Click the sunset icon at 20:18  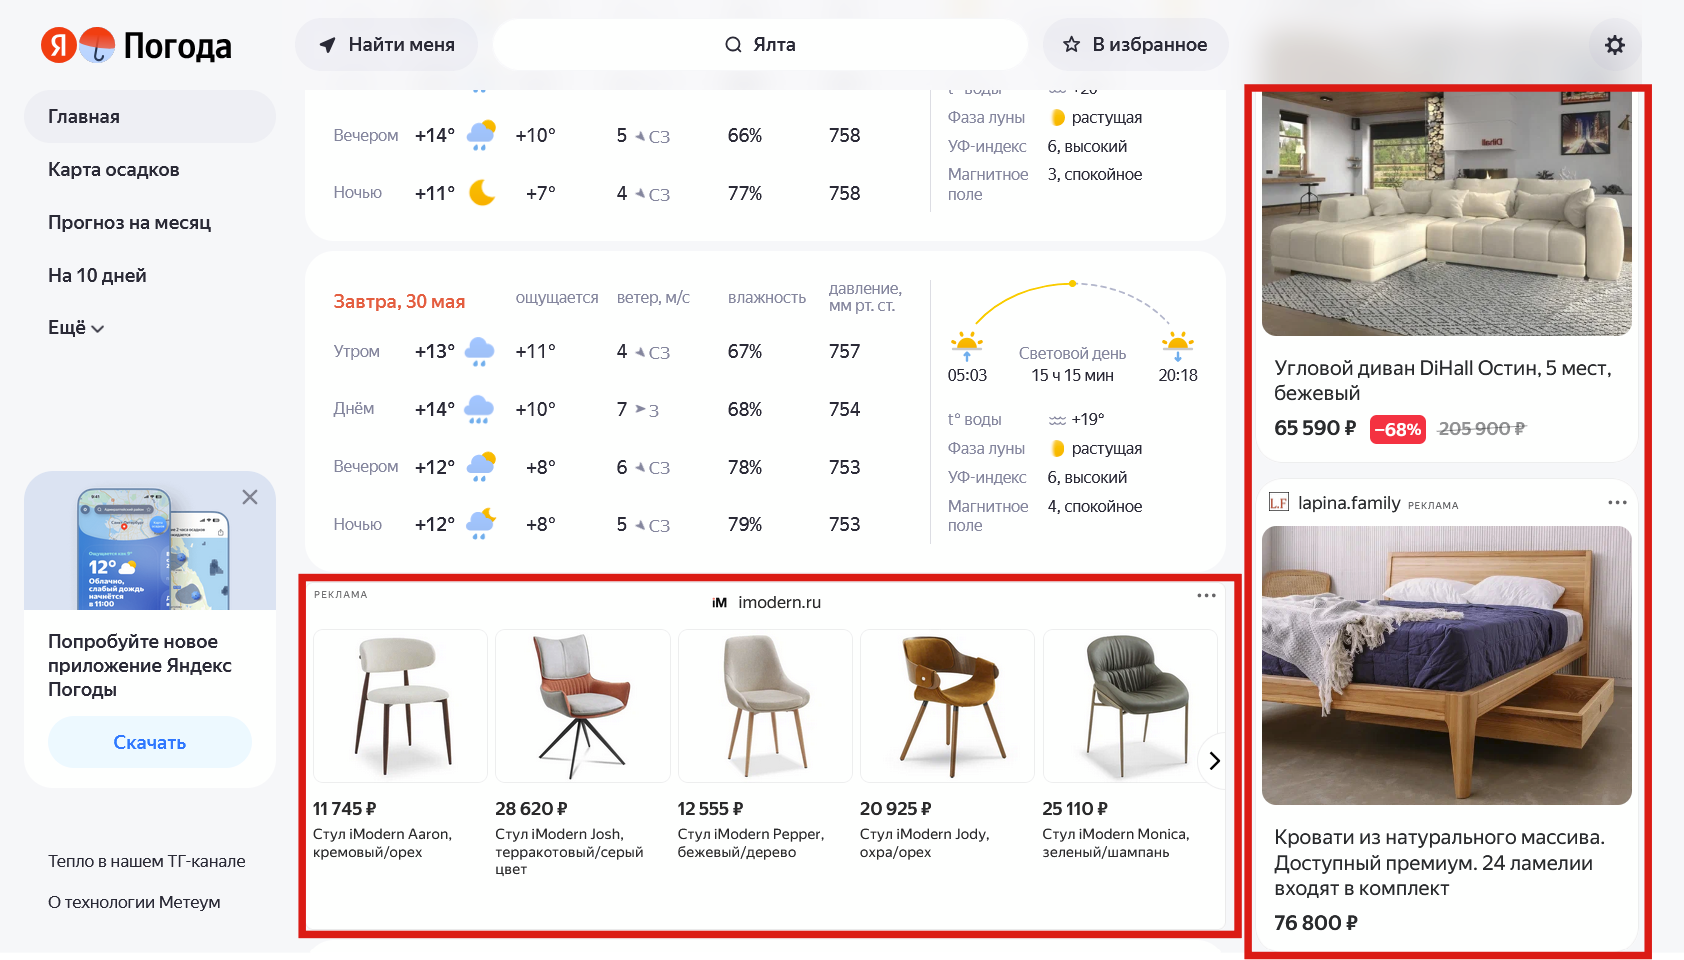(1177, 345)
